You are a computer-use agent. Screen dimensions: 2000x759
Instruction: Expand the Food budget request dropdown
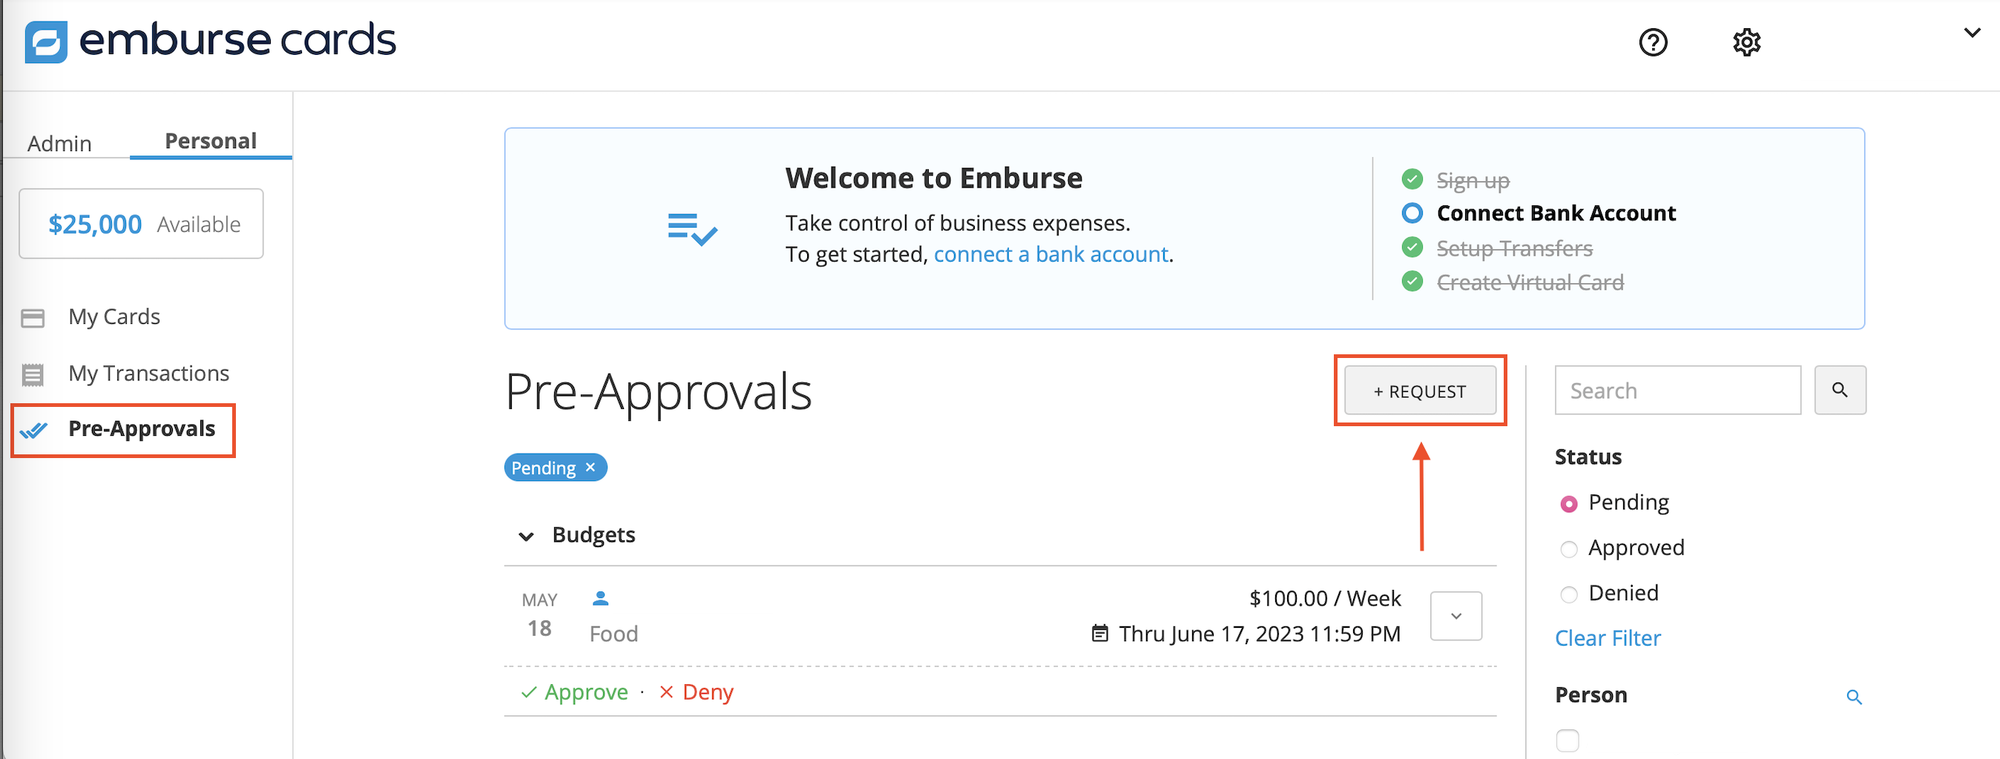click(1455, 616)
